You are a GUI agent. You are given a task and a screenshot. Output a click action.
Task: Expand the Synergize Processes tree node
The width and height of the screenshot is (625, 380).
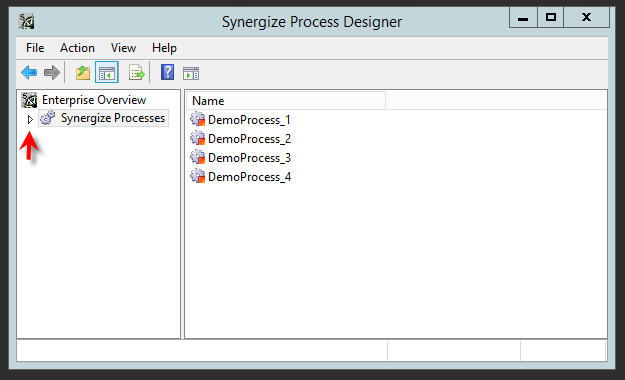[x=30, y=119]
